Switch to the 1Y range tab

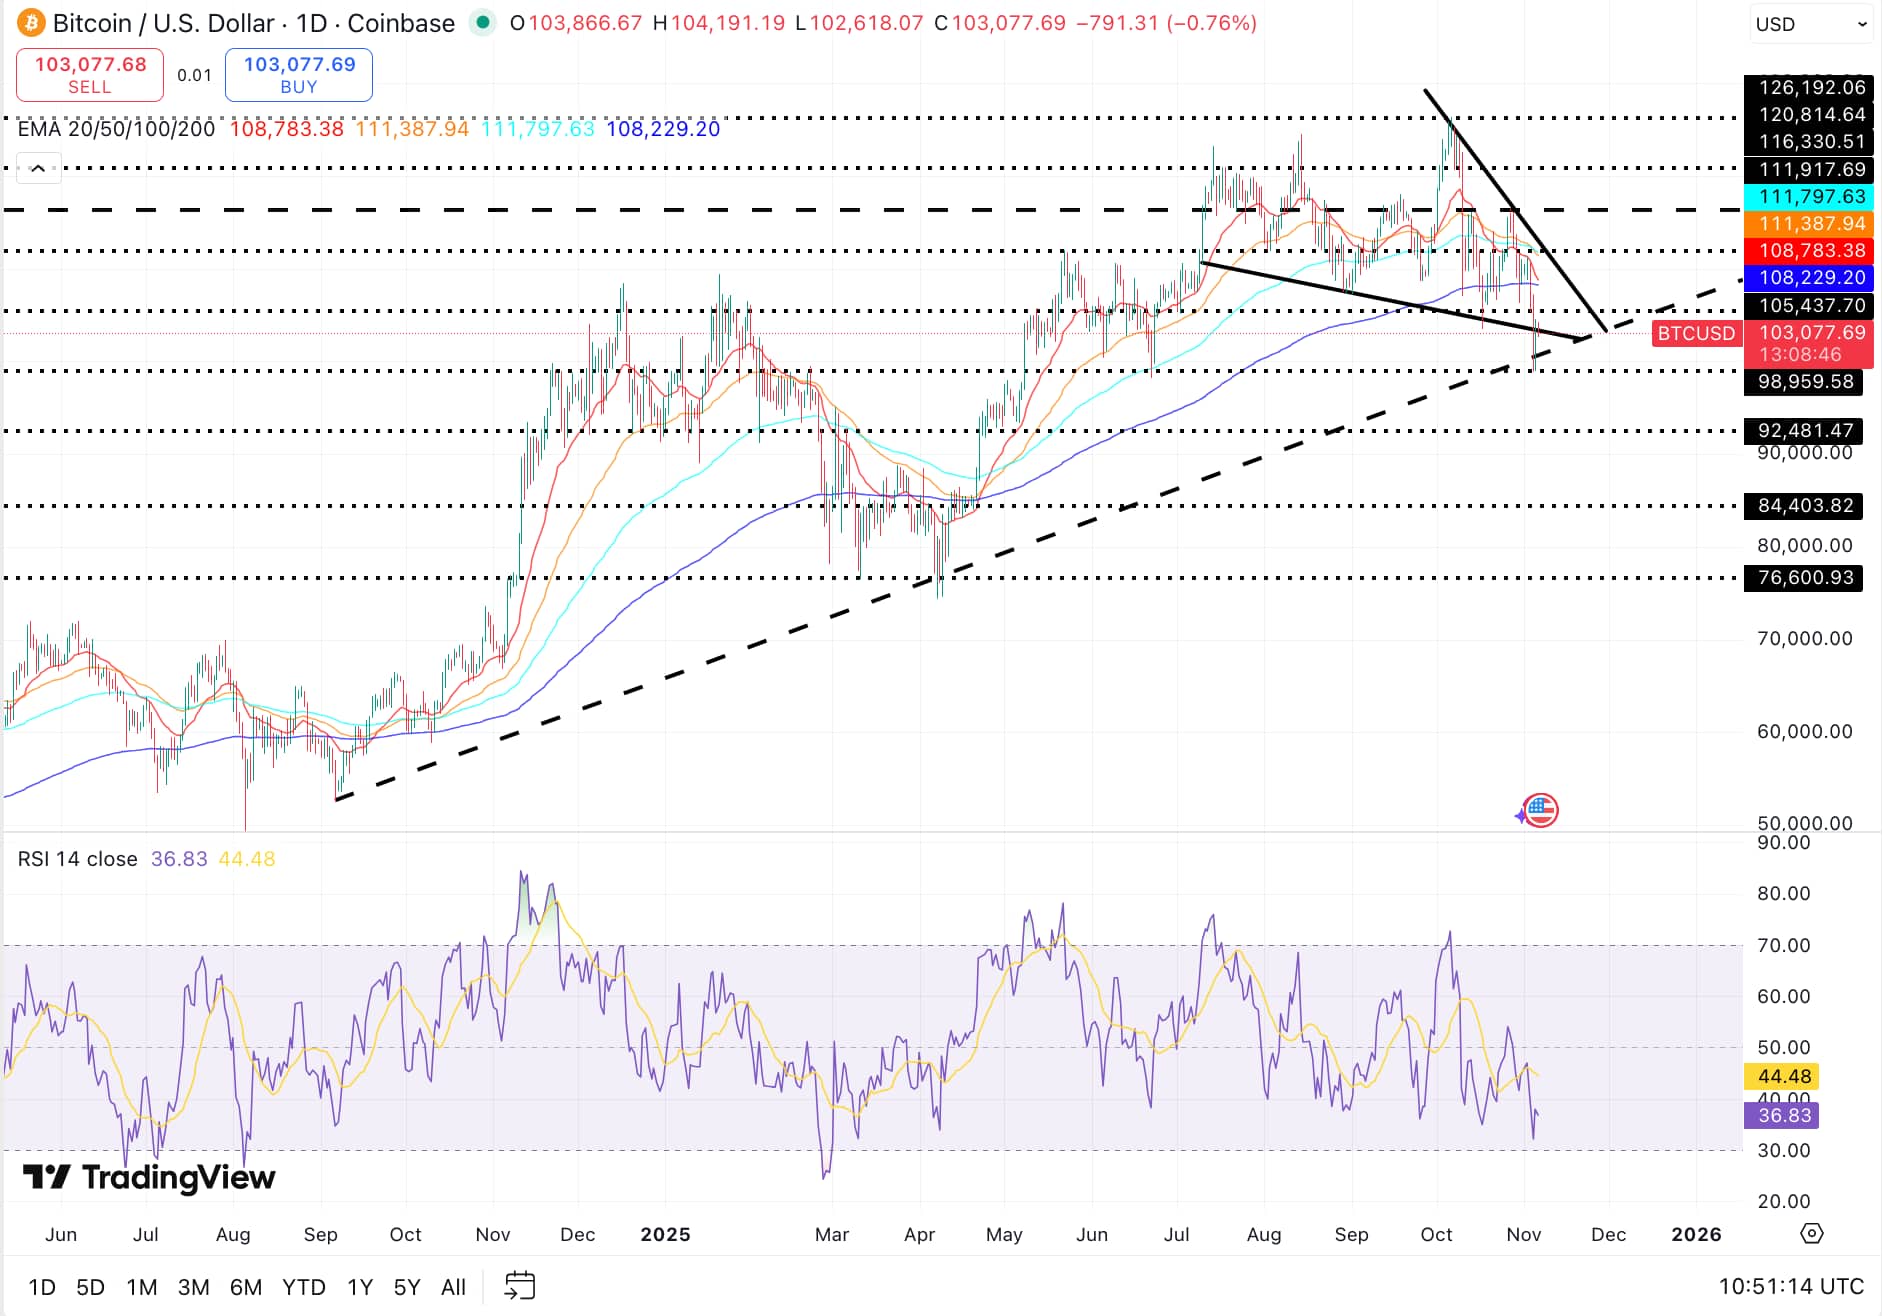(359, 1287)
